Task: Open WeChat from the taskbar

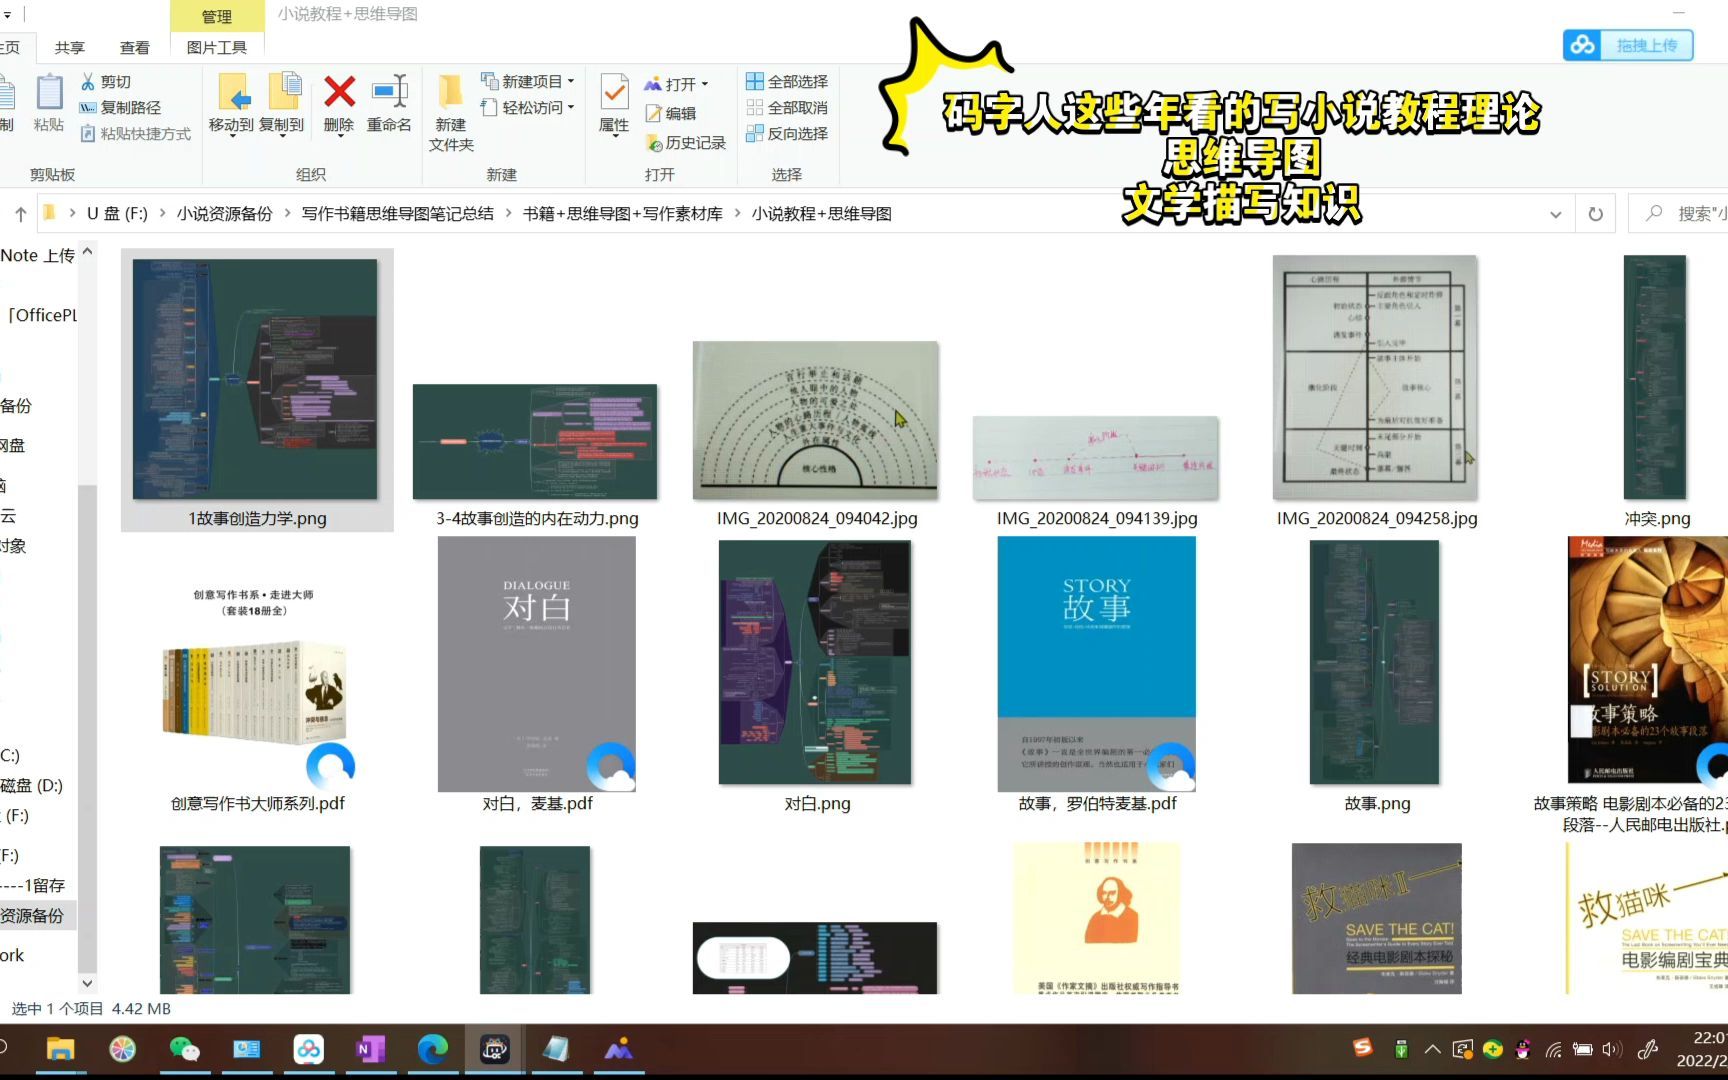Action: click(x=185, y=1049)
